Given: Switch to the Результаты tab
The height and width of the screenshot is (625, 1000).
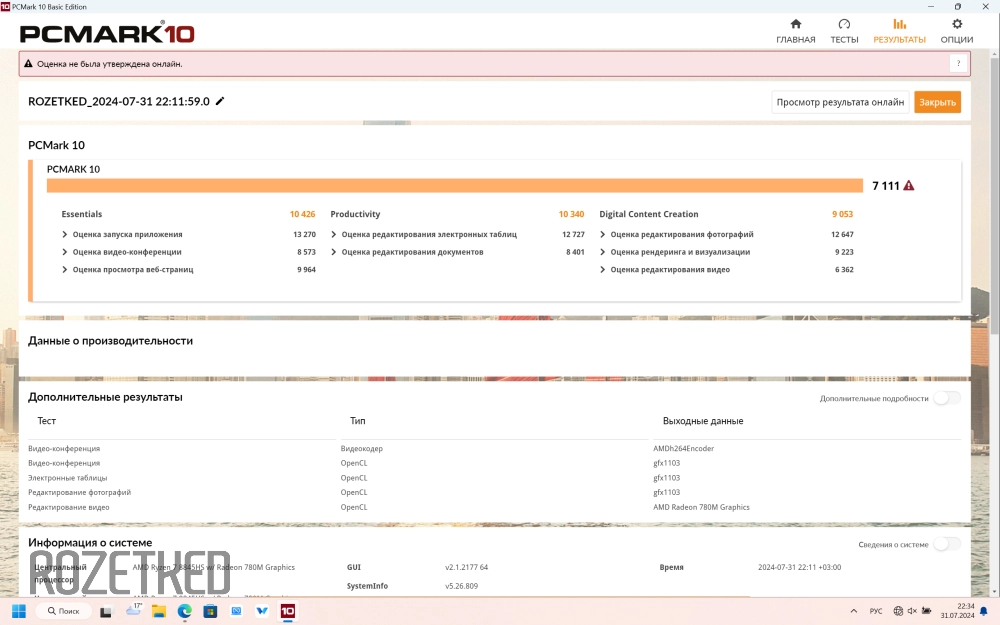Looking at the screenshot, I should pos(899,30).
